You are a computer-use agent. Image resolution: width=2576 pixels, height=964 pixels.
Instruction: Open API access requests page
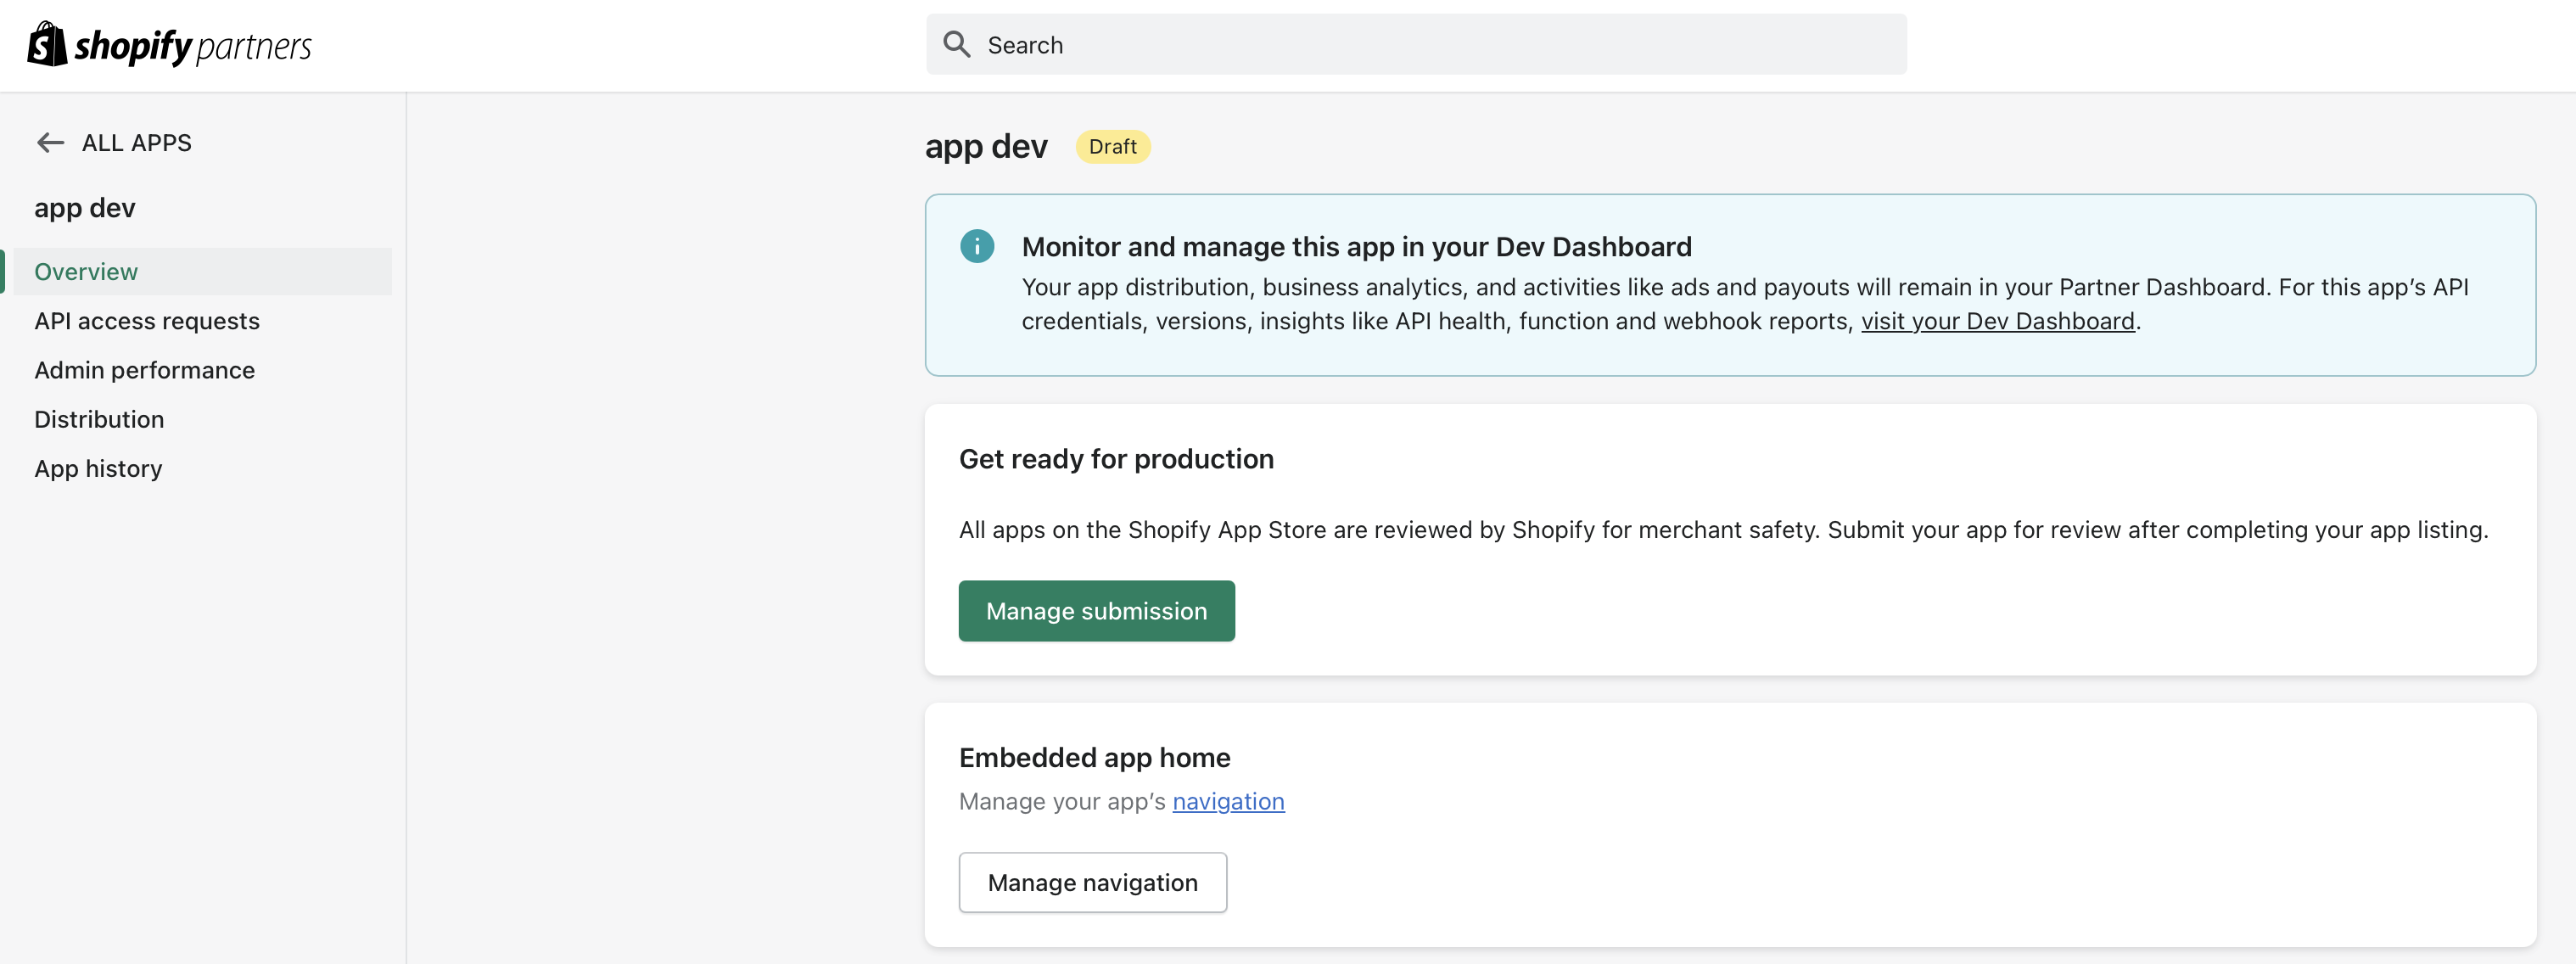tap(146, 321)
